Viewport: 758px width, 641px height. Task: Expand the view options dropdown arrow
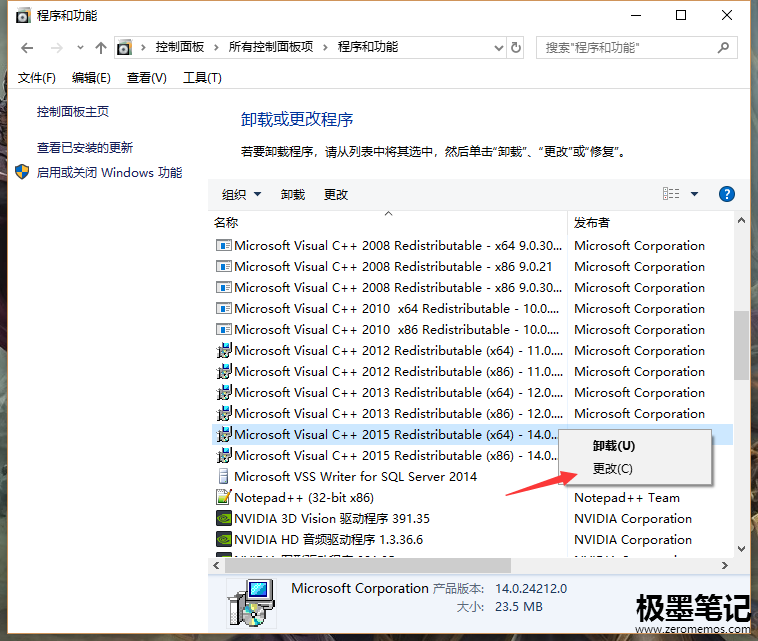coord(695,194)
